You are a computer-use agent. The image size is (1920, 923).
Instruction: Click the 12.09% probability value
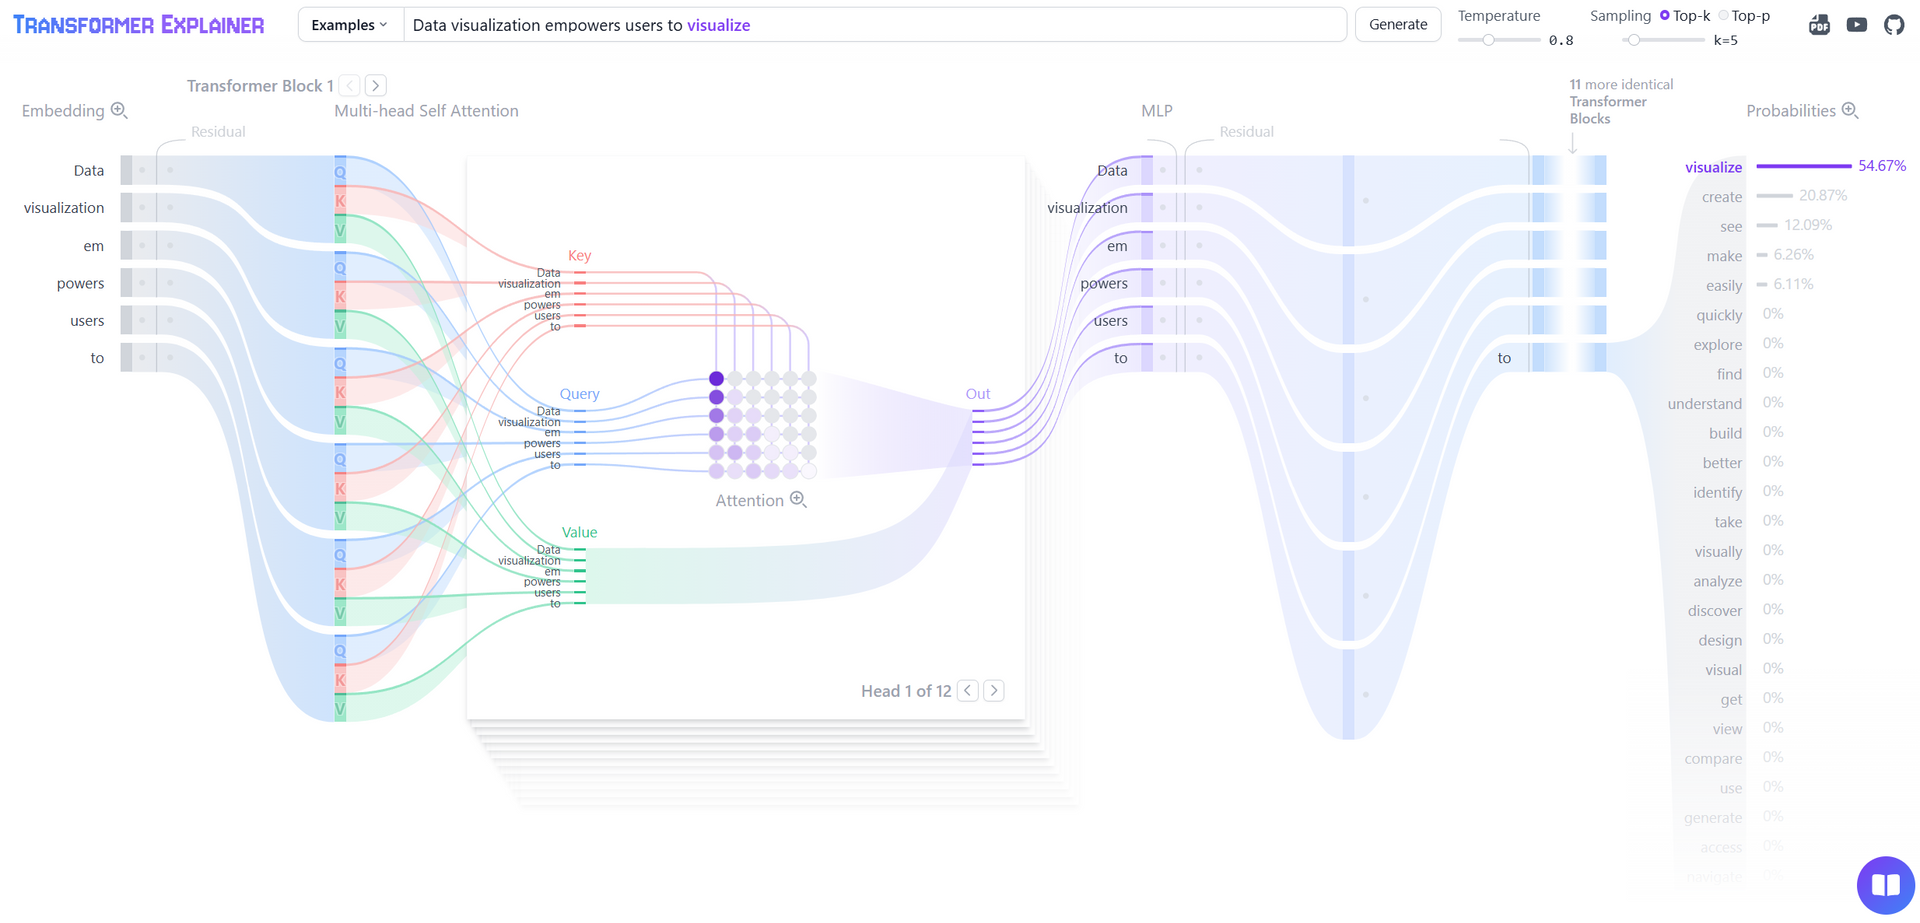1808,225
